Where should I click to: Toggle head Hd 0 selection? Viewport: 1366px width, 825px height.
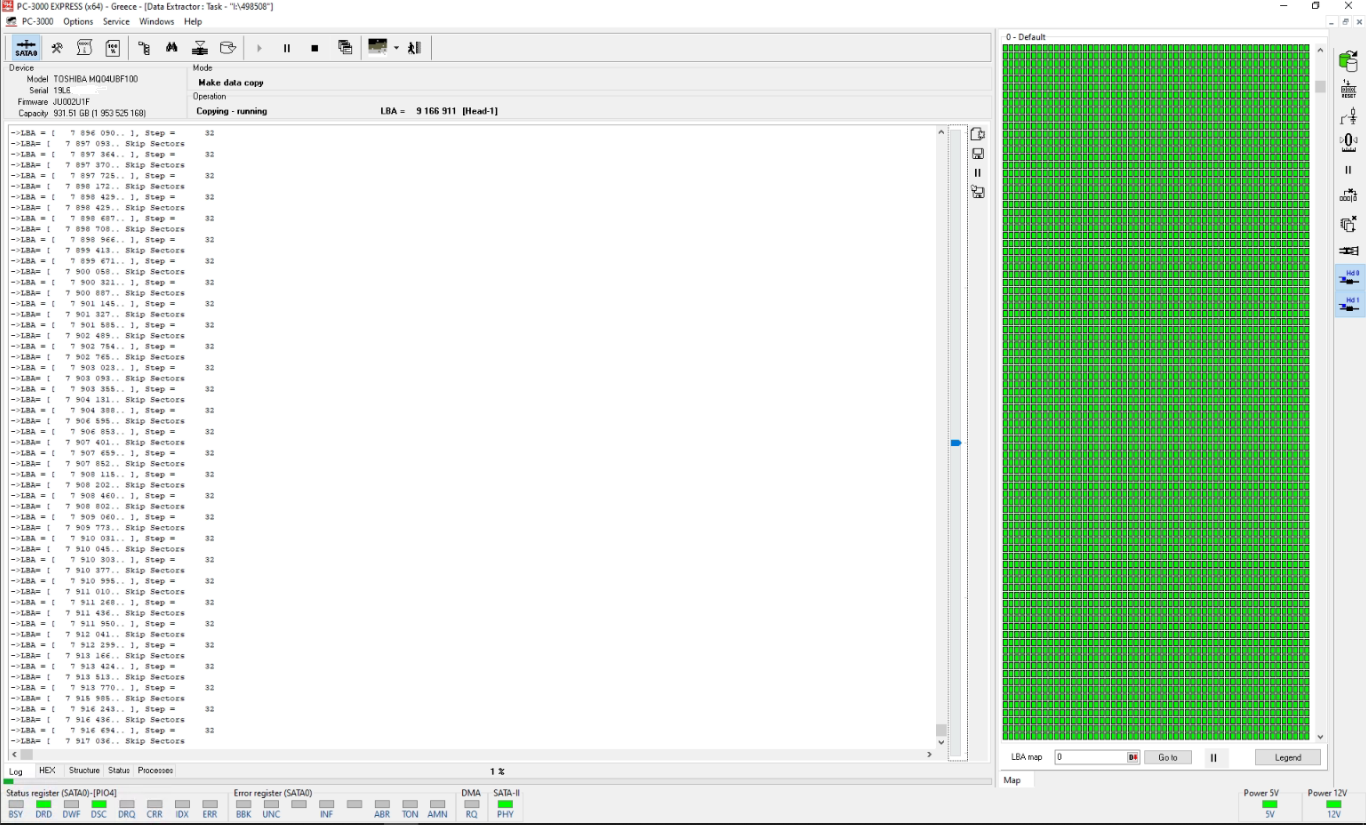tap(1351, 278)
